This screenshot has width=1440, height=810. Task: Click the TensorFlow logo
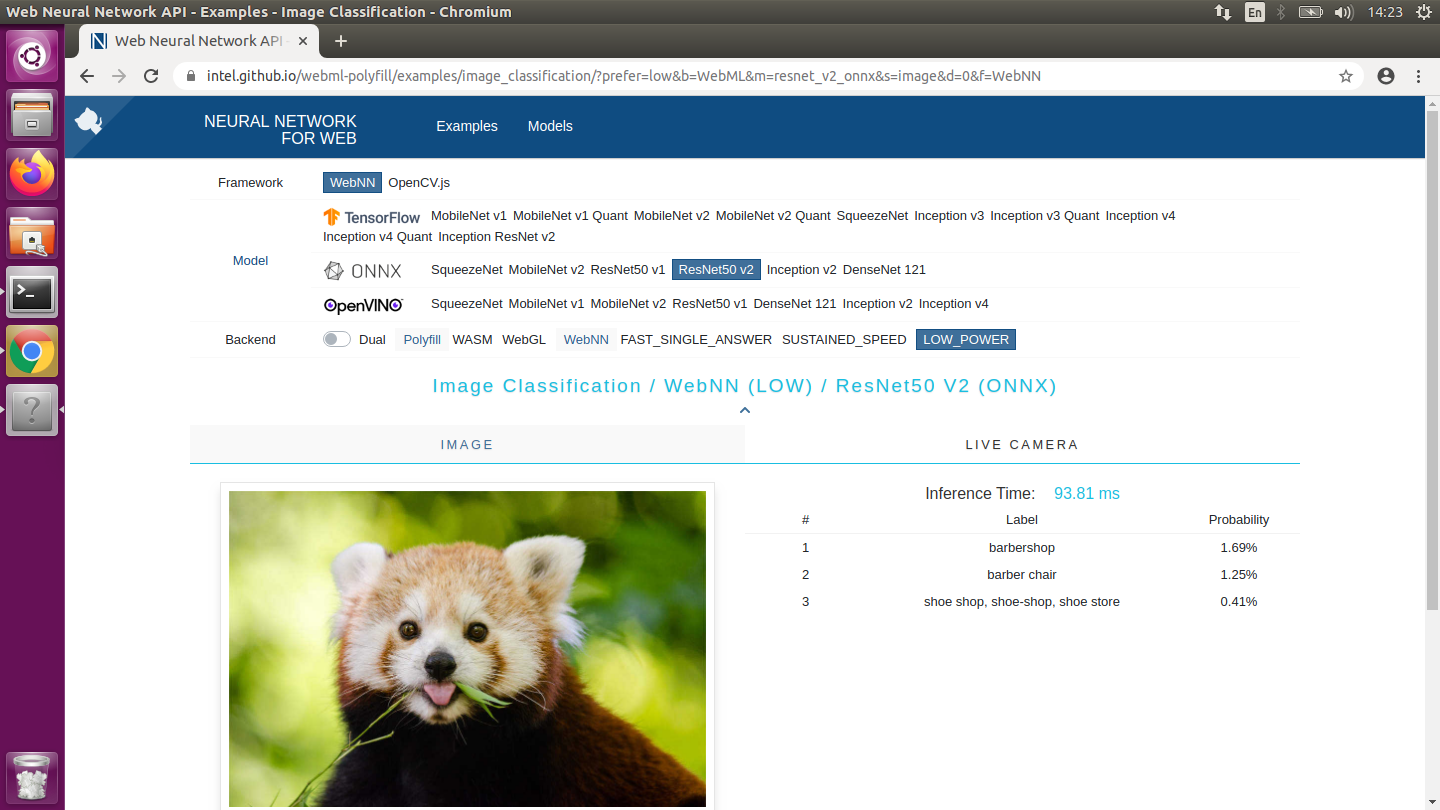372,217
